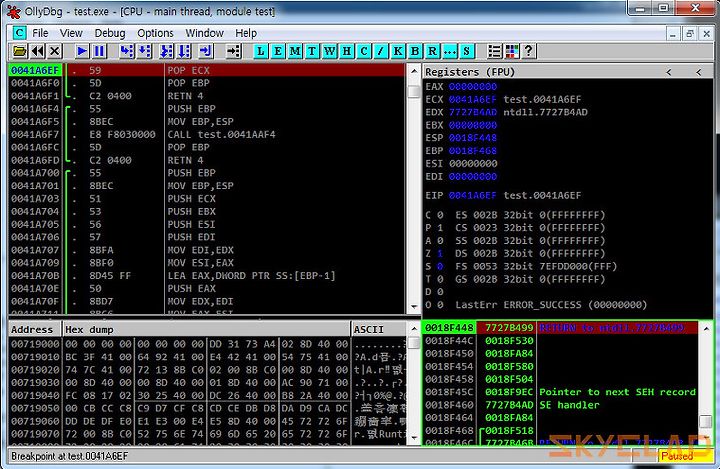This screenshot has height=469, width=720.
Task: Open Call stack with K button
Action: pos(398,51)
